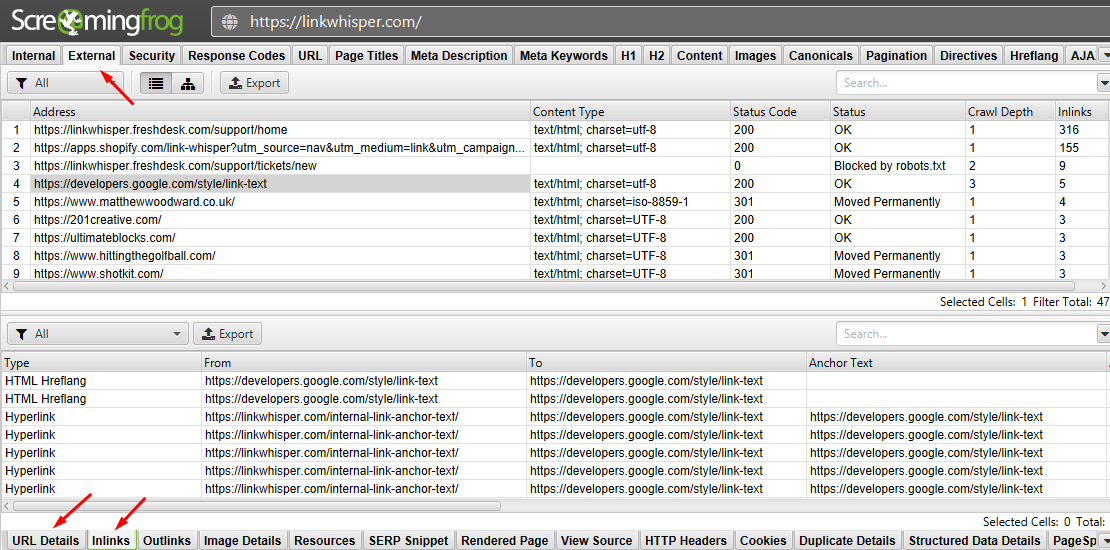
Task: Click the lower pane search field
Action: click(x=966, y=333)
